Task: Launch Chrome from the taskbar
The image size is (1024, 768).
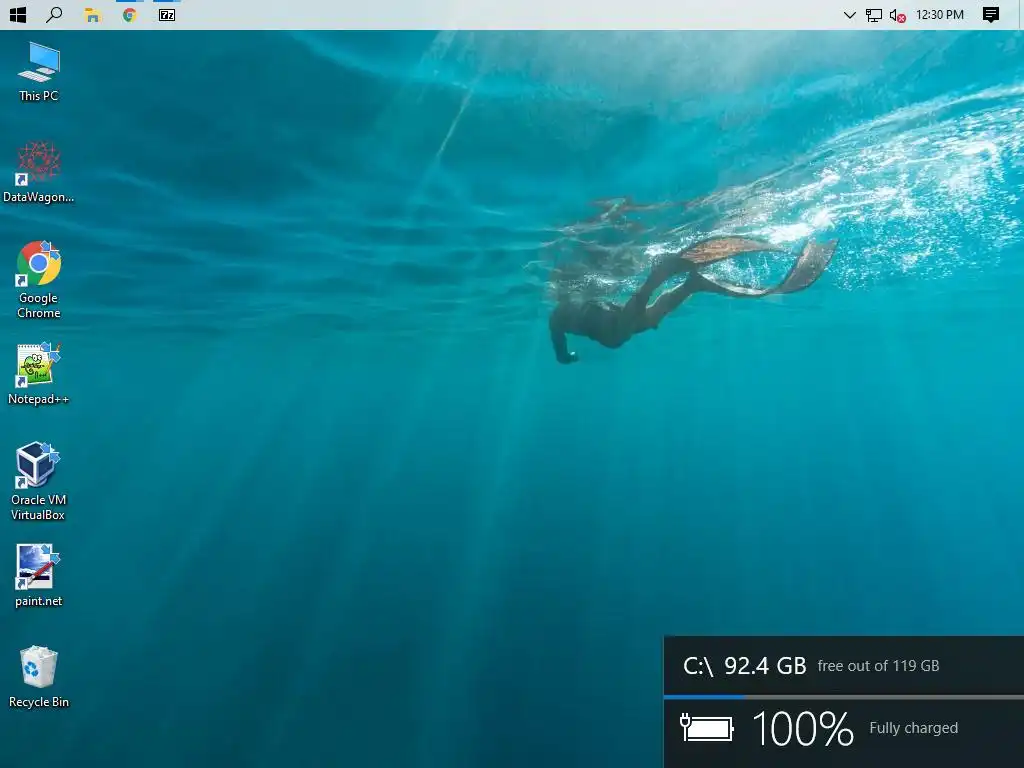Action: 129,15
